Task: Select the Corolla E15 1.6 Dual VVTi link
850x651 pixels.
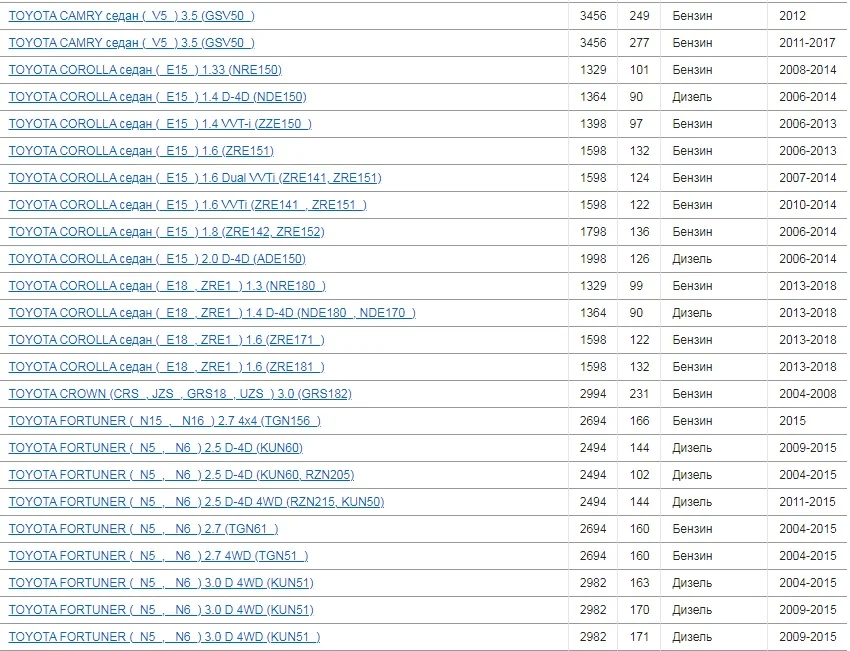Action: (x=195, y=178)
